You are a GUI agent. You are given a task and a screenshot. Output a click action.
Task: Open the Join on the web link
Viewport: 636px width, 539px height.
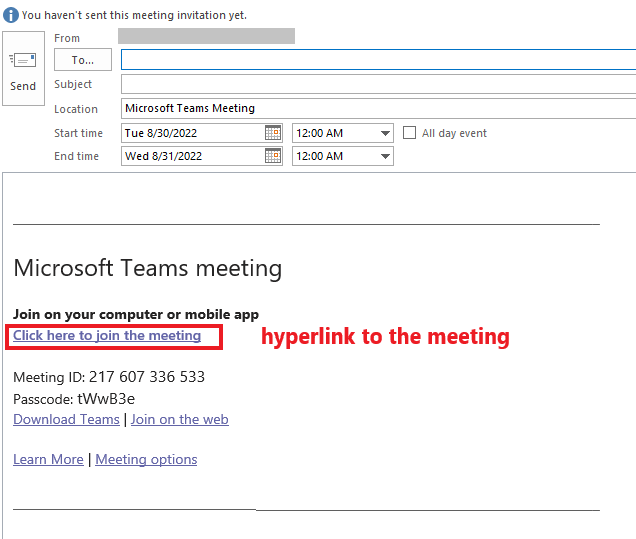tap(180, 419)
